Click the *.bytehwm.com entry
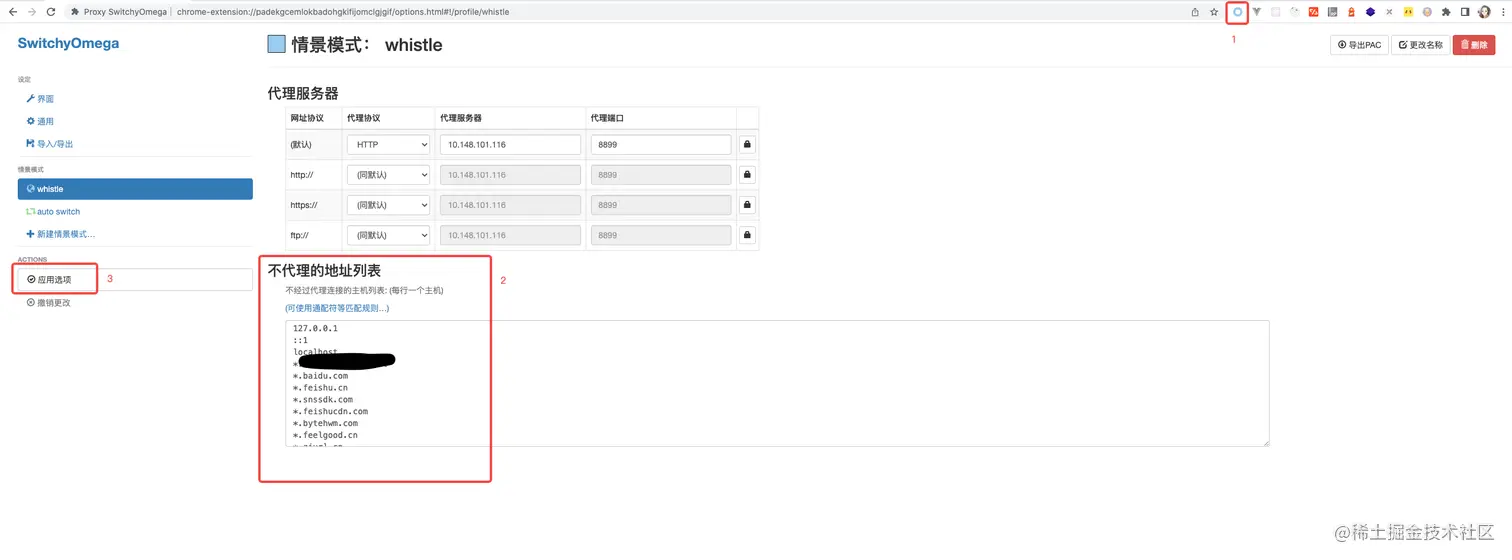 (x=325, y=423)
